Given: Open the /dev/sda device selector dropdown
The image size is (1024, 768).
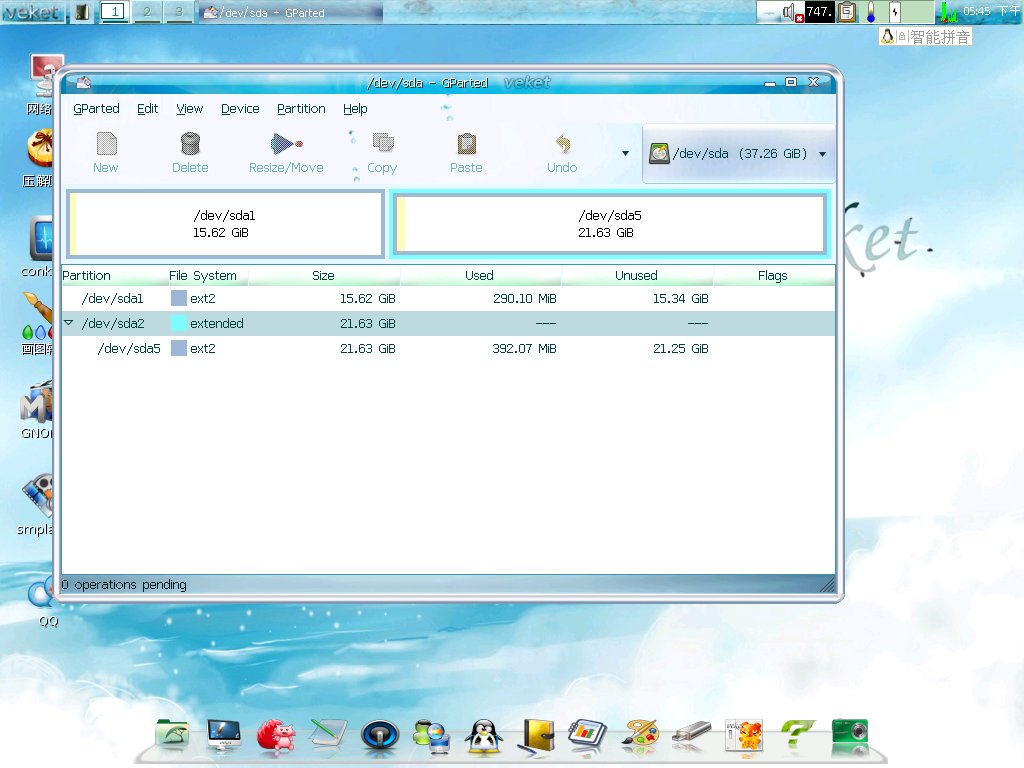Looking at the screenshot, I should pyautogui.click(x=739, y=153).
